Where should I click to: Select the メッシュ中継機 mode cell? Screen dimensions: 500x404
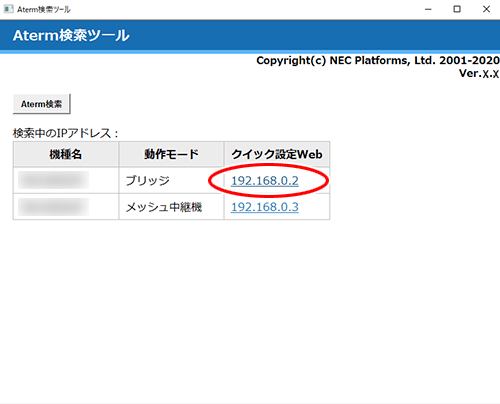171,207
